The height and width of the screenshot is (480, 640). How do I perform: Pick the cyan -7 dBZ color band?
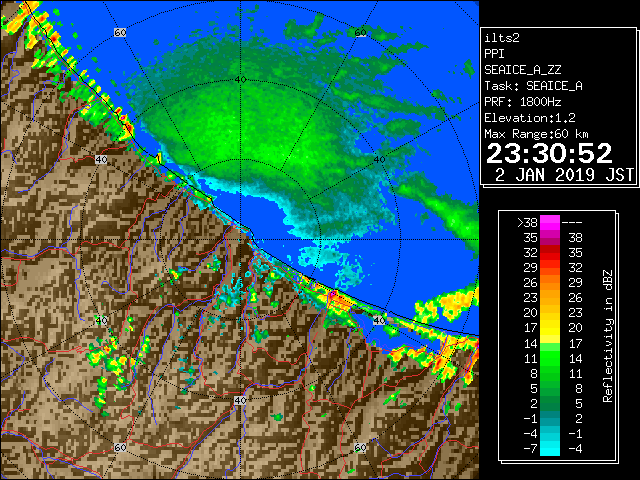550,449
